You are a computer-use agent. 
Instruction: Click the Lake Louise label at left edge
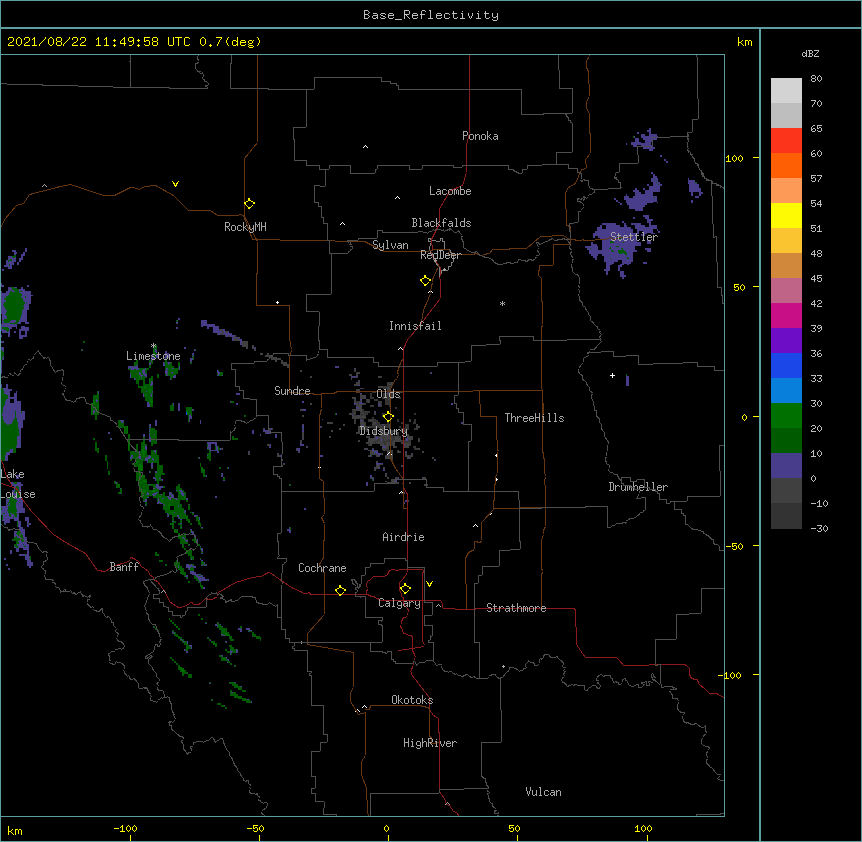(18, 484)
